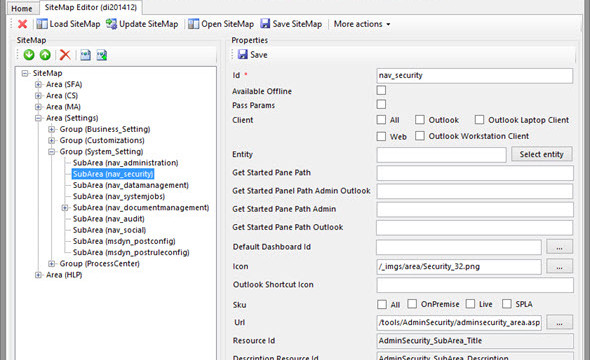Click Outlook Shortcut Icon field
The width and height of the screenshot is (590, 360).
[x=475, y=285]
